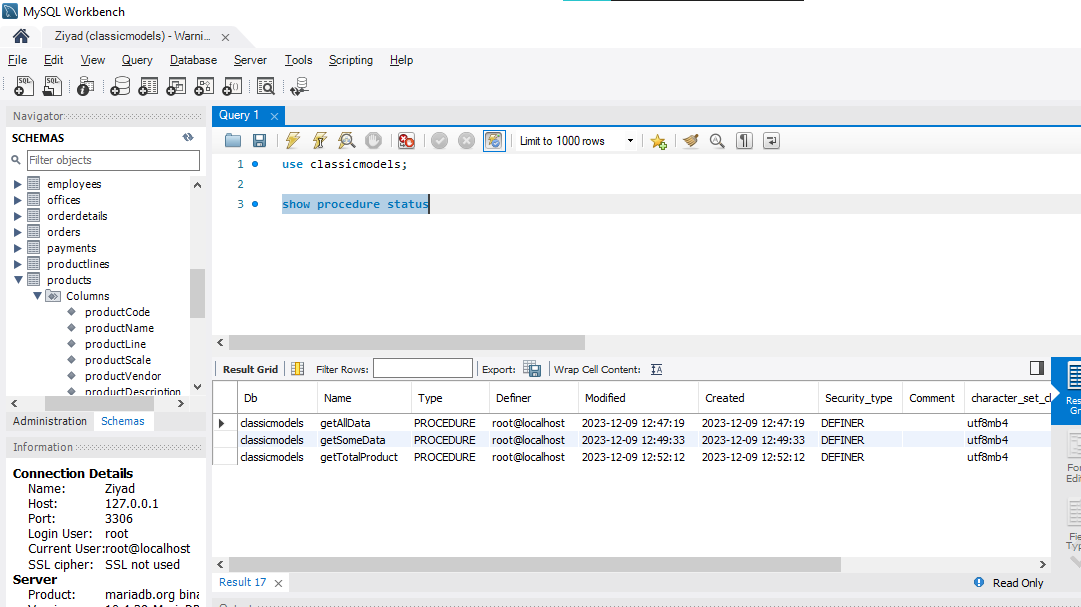Open the Query menu
1081x607 pixels.
coord(137,60)
